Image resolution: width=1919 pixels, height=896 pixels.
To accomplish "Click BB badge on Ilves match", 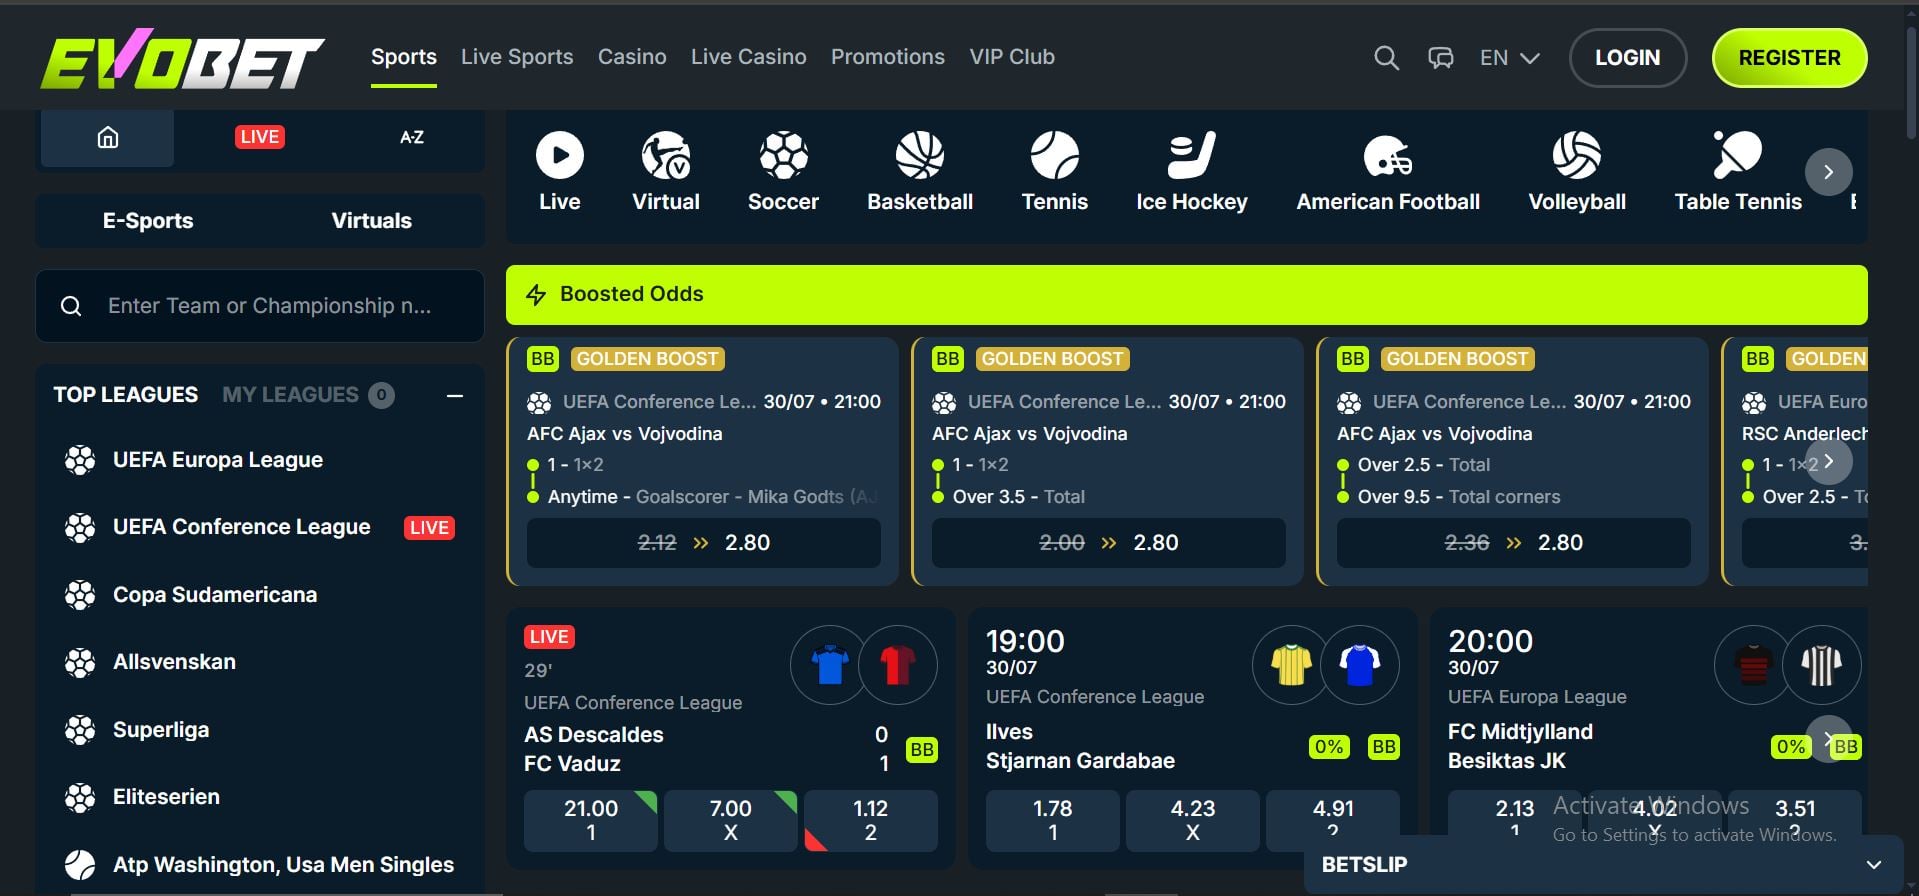I will coord(1384,746).
